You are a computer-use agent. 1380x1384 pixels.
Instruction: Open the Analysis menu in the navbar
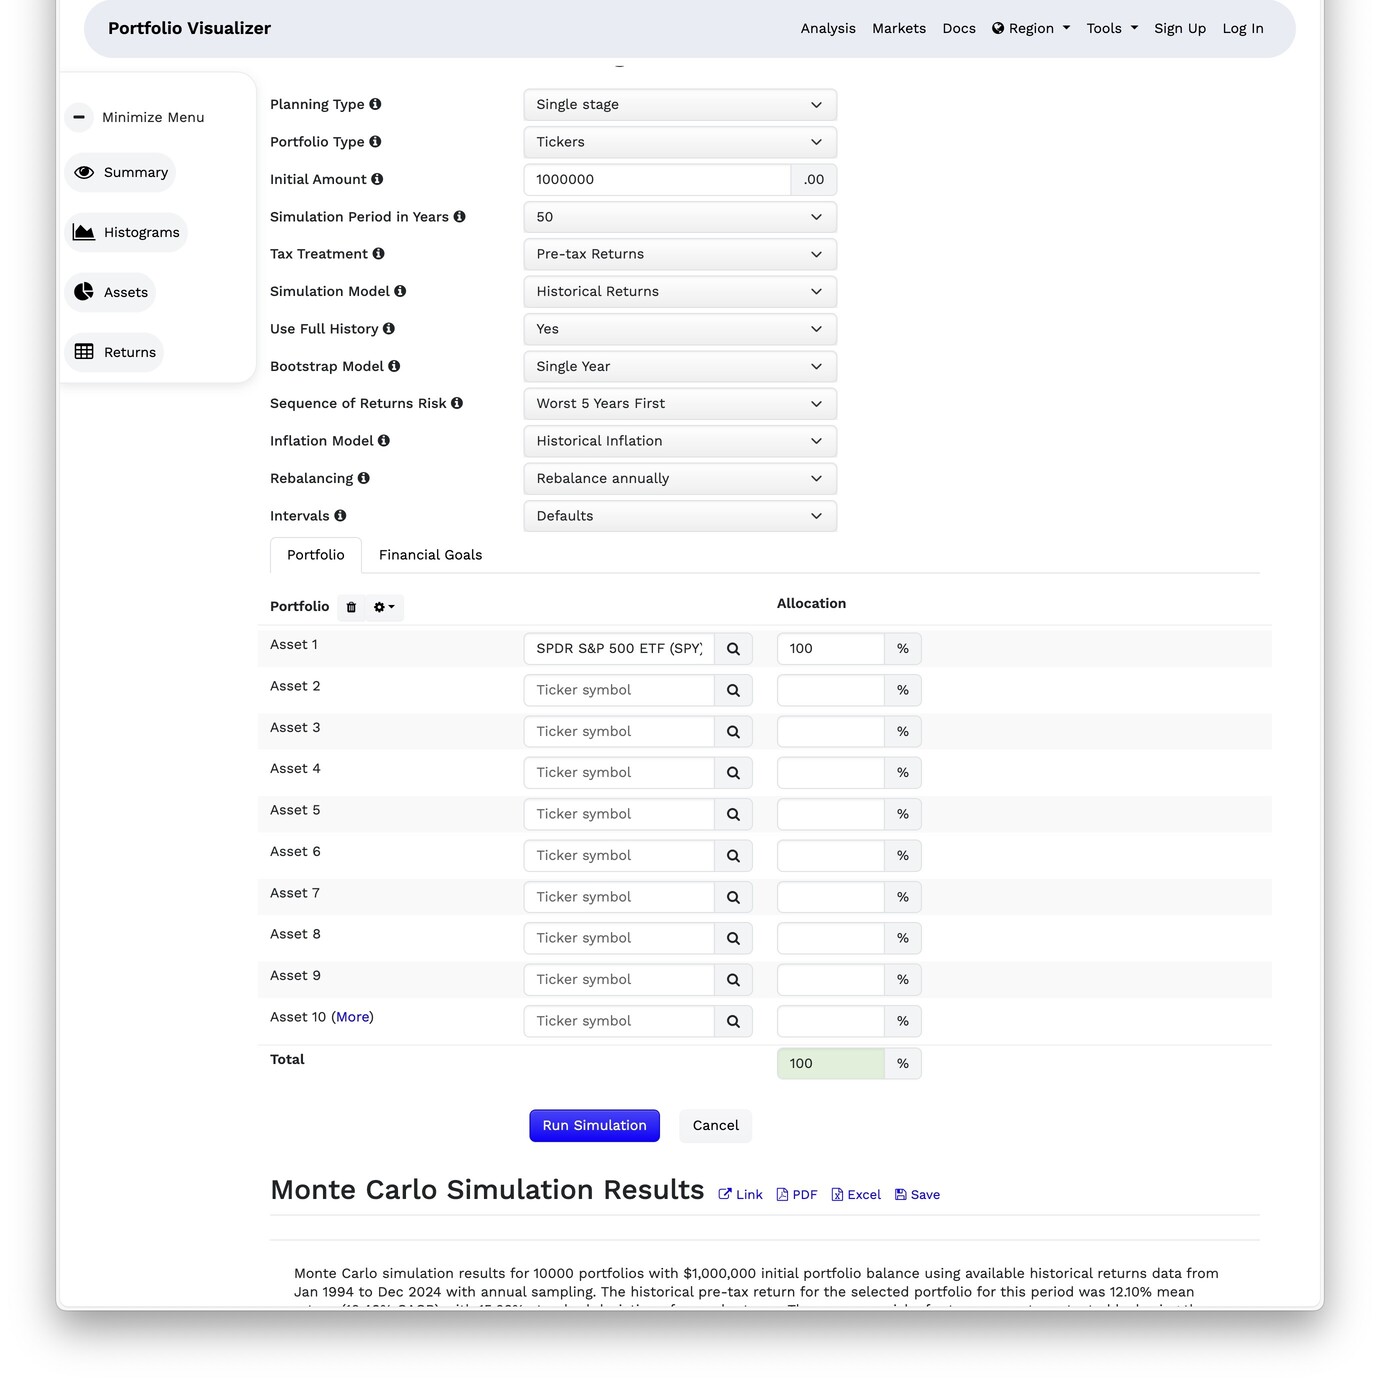828,28
